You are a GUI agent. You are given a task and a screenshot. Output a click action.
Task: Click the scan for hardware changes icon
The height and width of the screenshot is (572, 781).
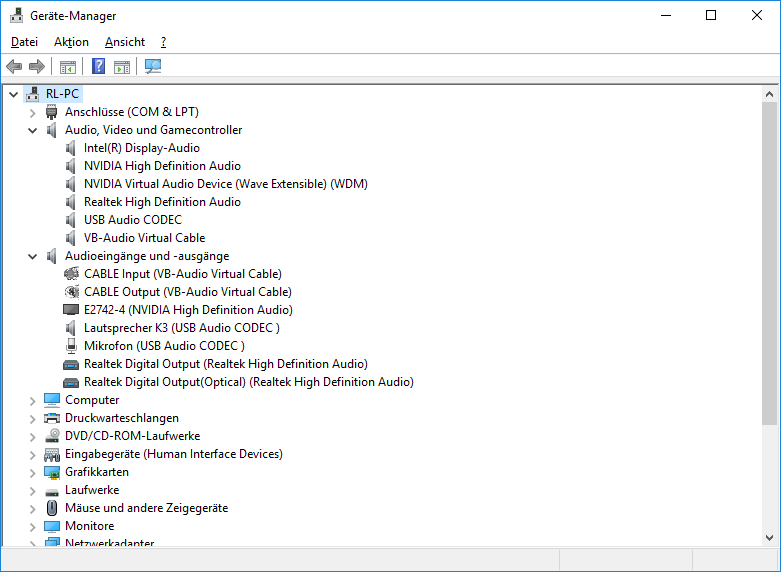click(153, 67)
